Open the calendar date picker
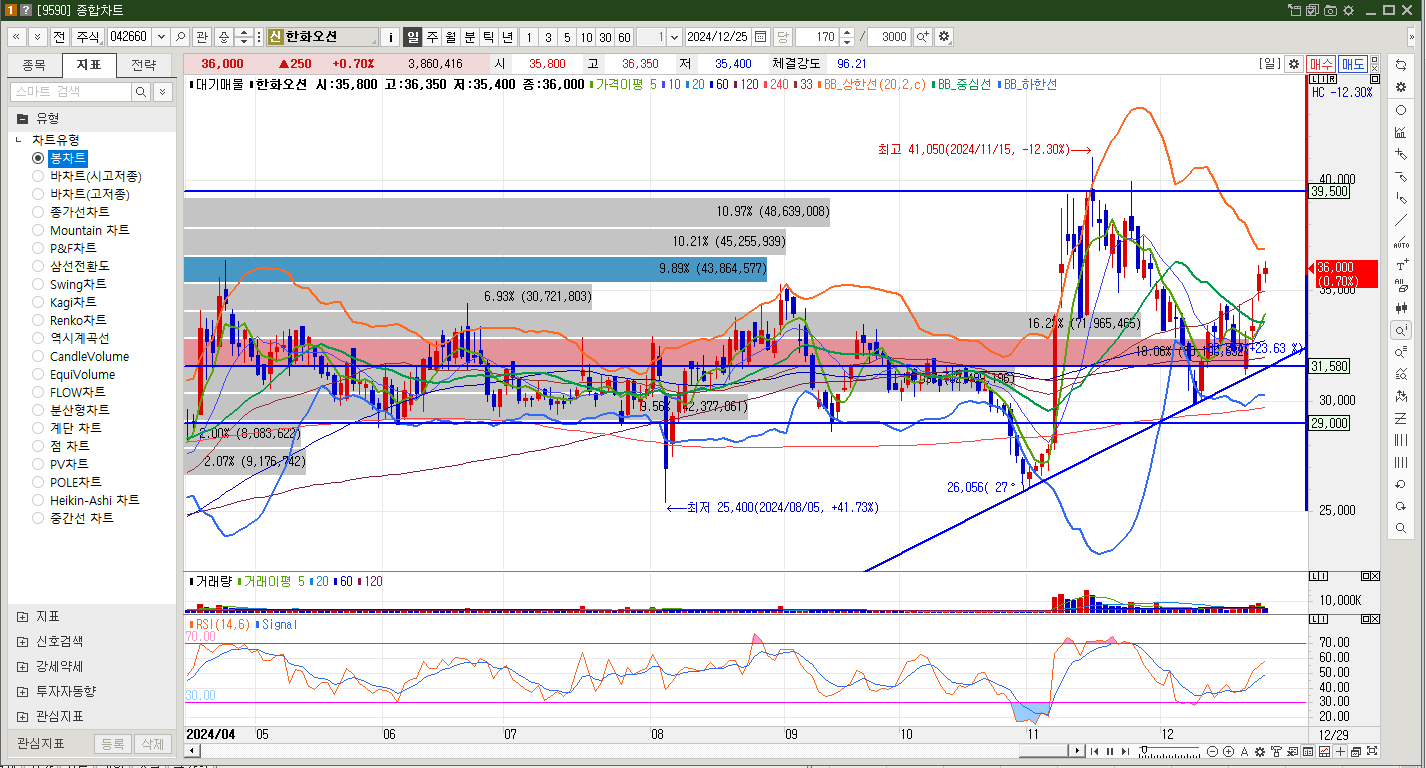 [761, 36]
